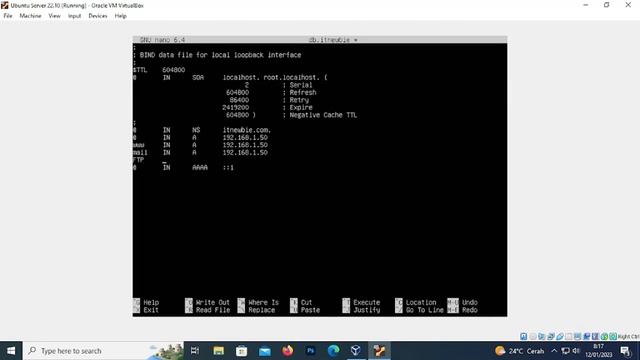The image size is (640, 360).
Task: Launch Microsoft Edge from the taskbar
Action: point(333,351)
